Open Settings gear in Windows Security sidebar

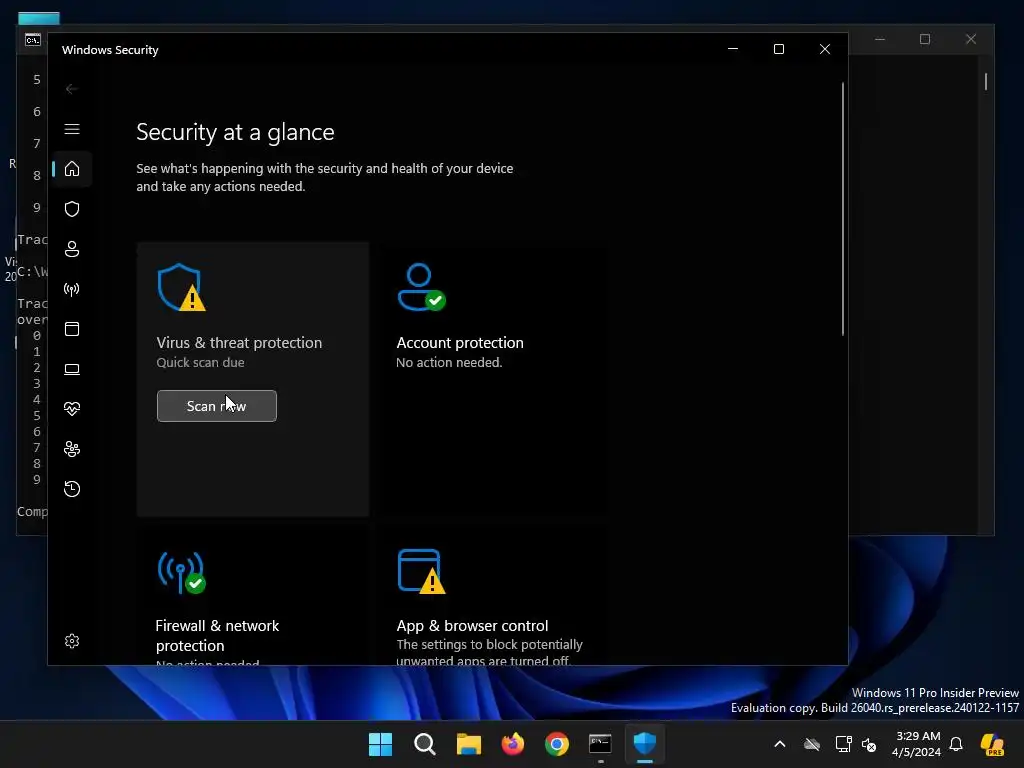72,641
